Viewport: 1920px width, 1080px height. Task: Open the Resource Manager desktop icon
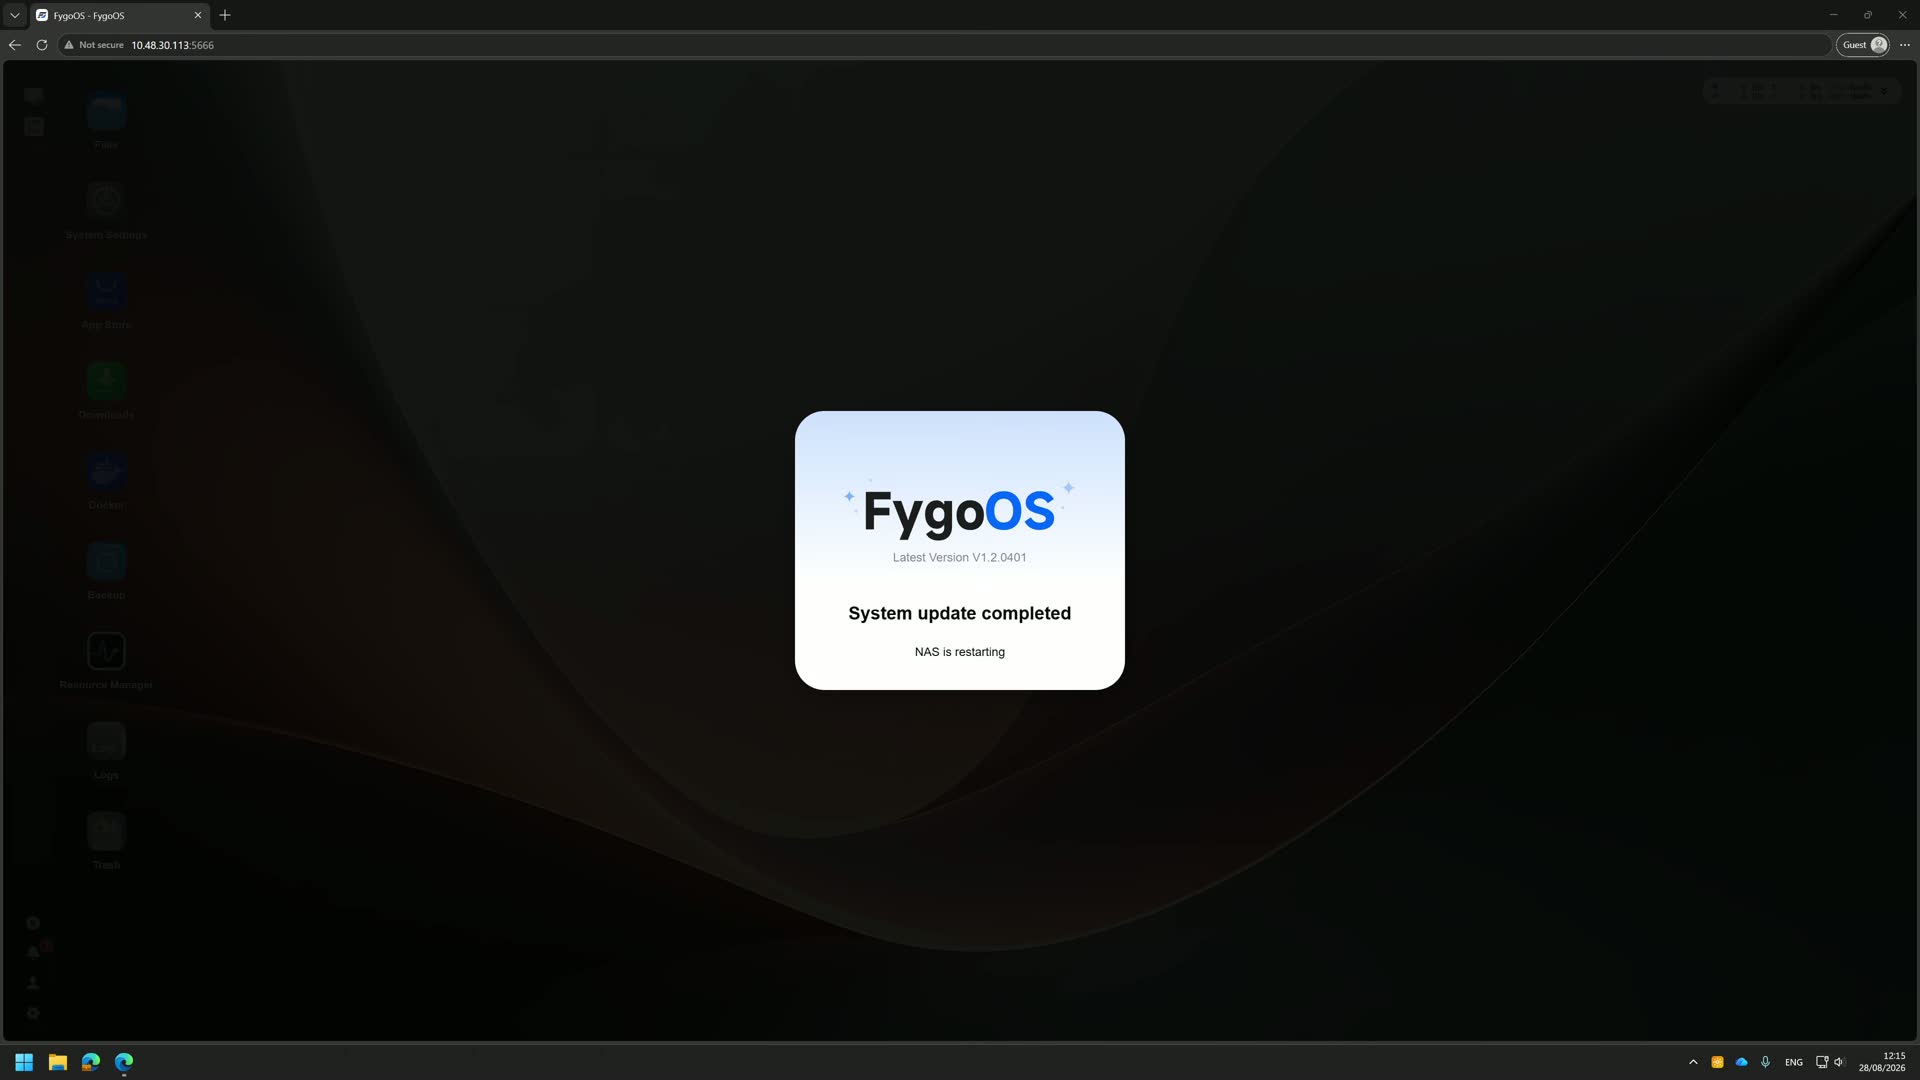[106, 651]
